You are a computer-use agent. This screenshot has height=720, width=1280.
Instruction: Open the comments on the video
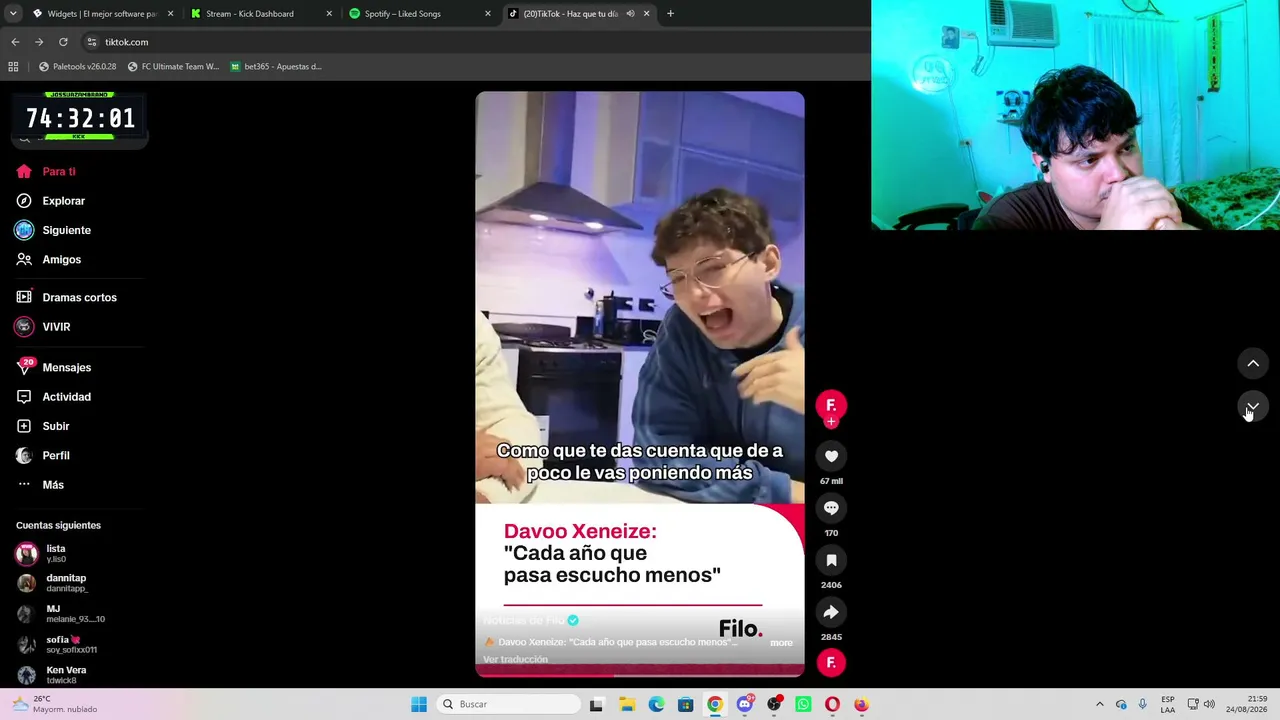click(831, 508)
